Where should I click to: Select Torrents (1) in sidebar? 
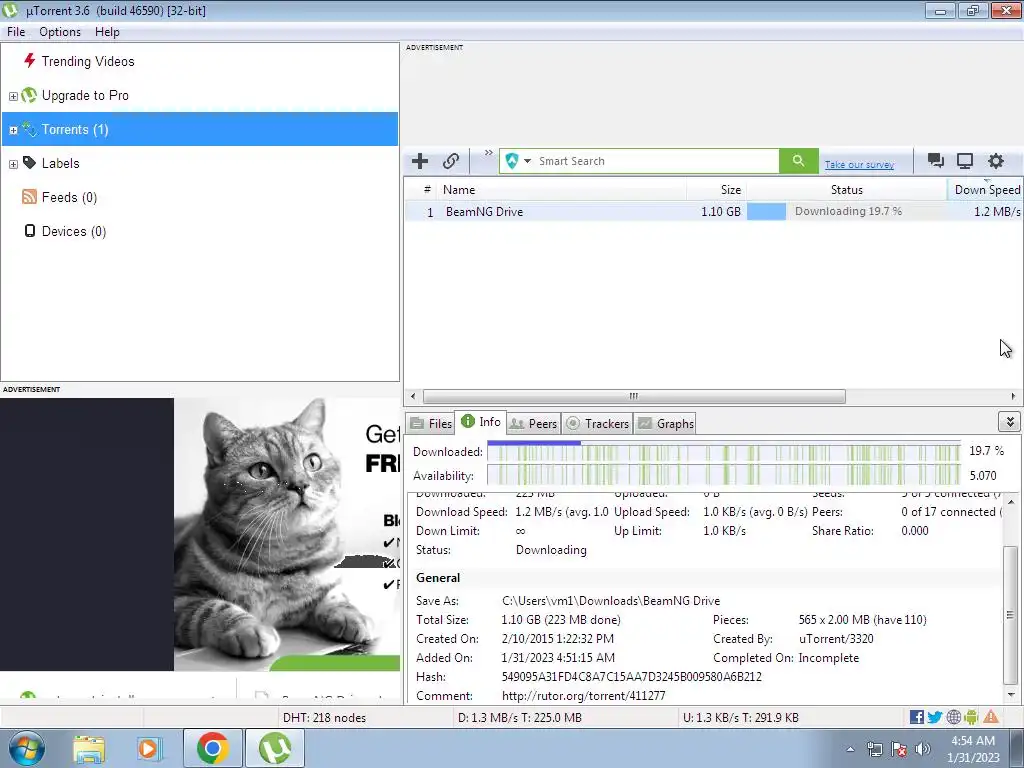pos(200,129)
